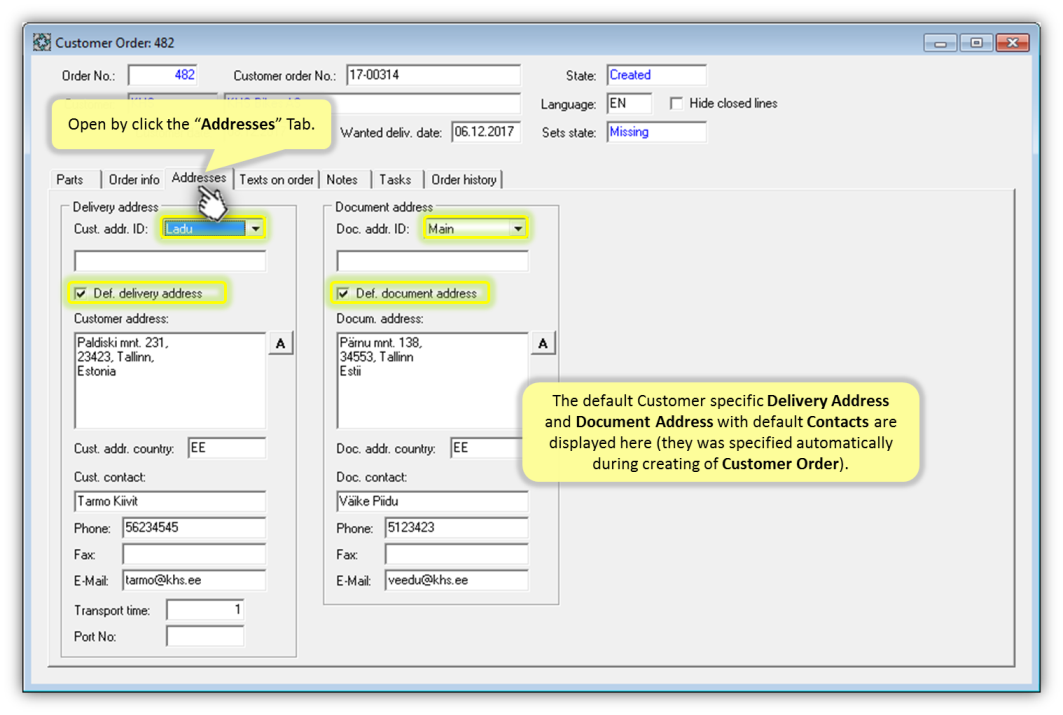This screenshot has width=1063, height=715.
Task: Click the Customer Order window gear icon
Action: coord(42,42)
